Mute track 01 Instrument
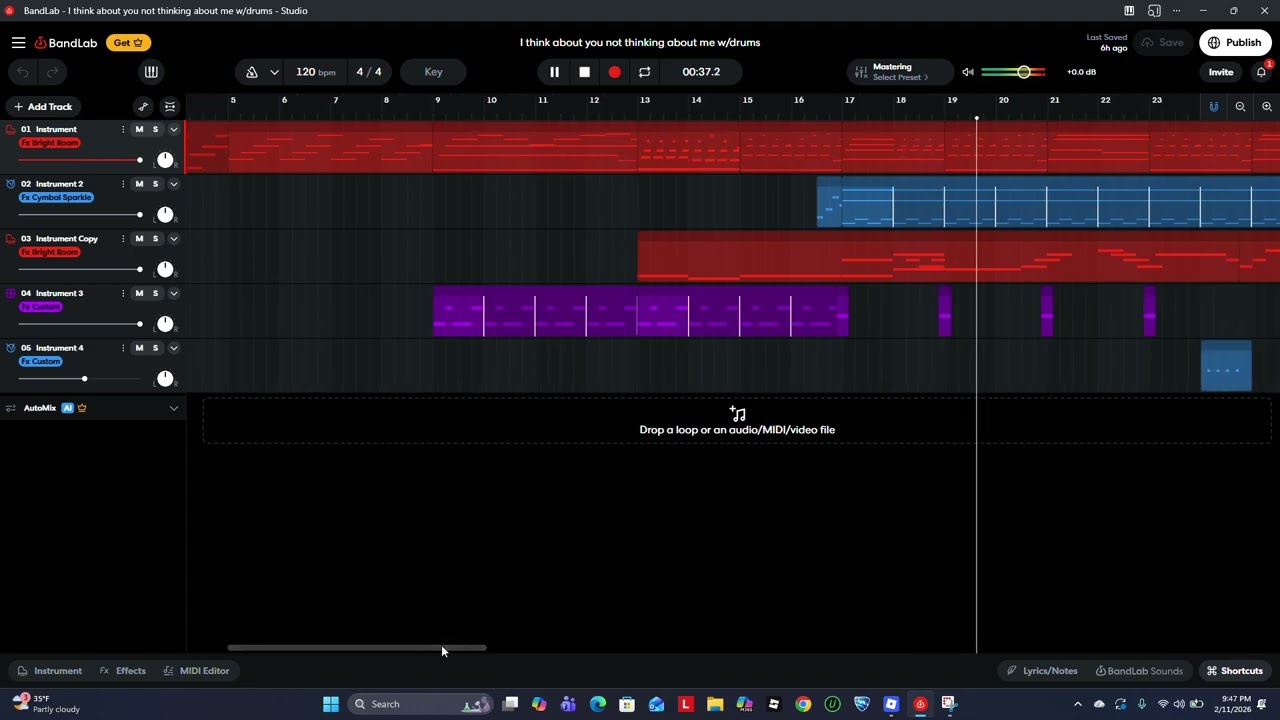This screenshot has height=720, width=1280. point(139,129)
